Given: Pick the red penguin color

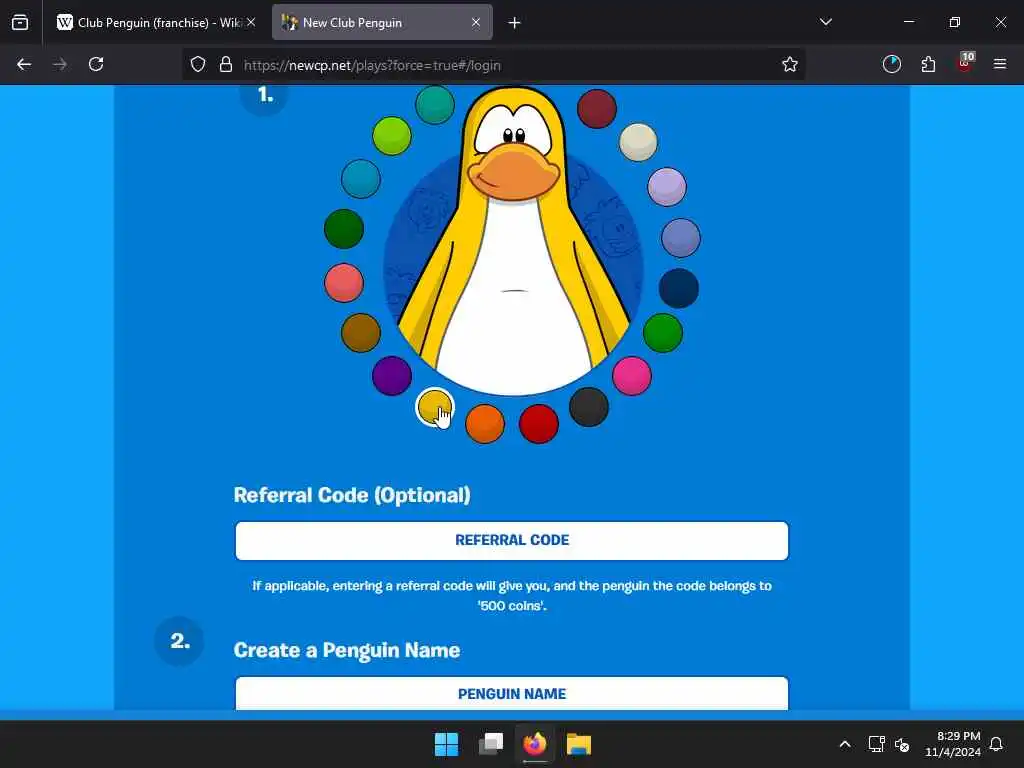Looking at the screenshot, I should coord(539,424).
